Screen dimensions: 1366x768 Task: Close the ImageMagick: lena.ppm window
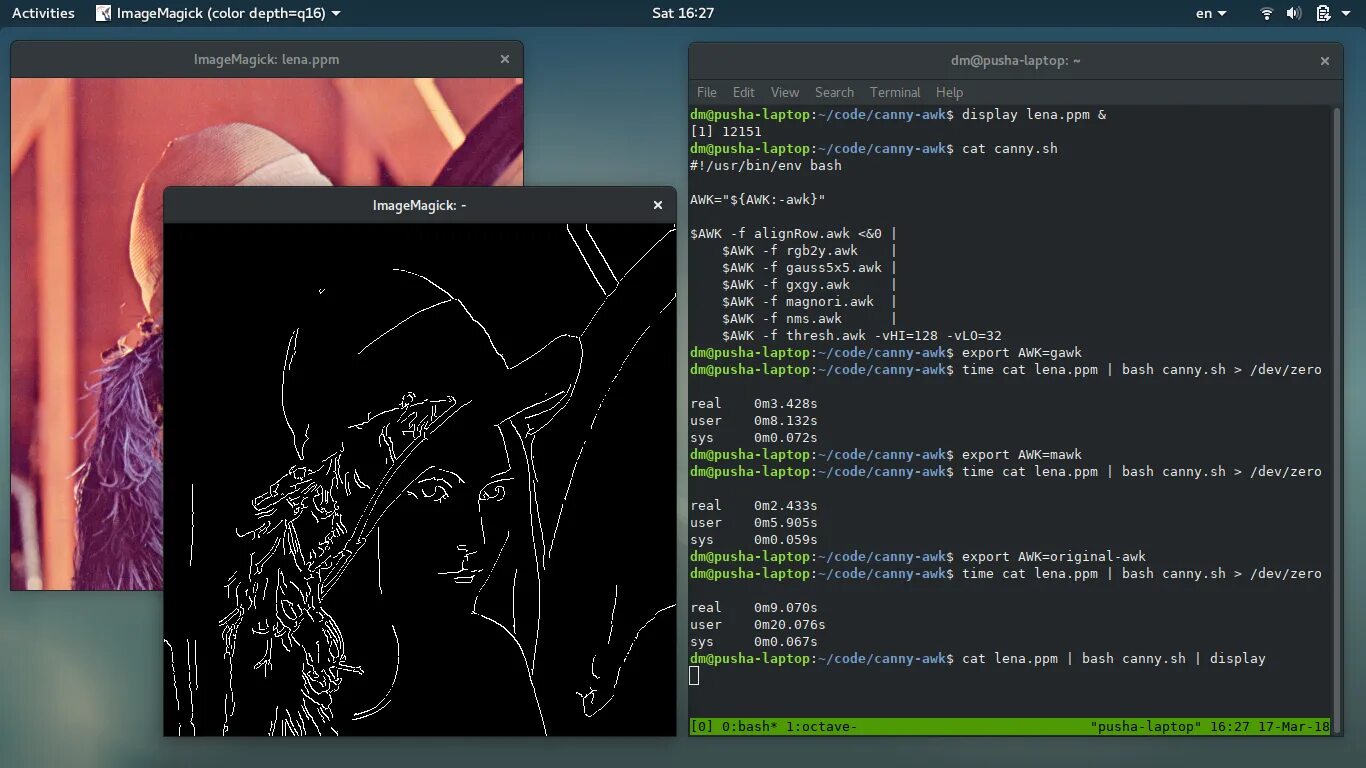tap(505, 59)
